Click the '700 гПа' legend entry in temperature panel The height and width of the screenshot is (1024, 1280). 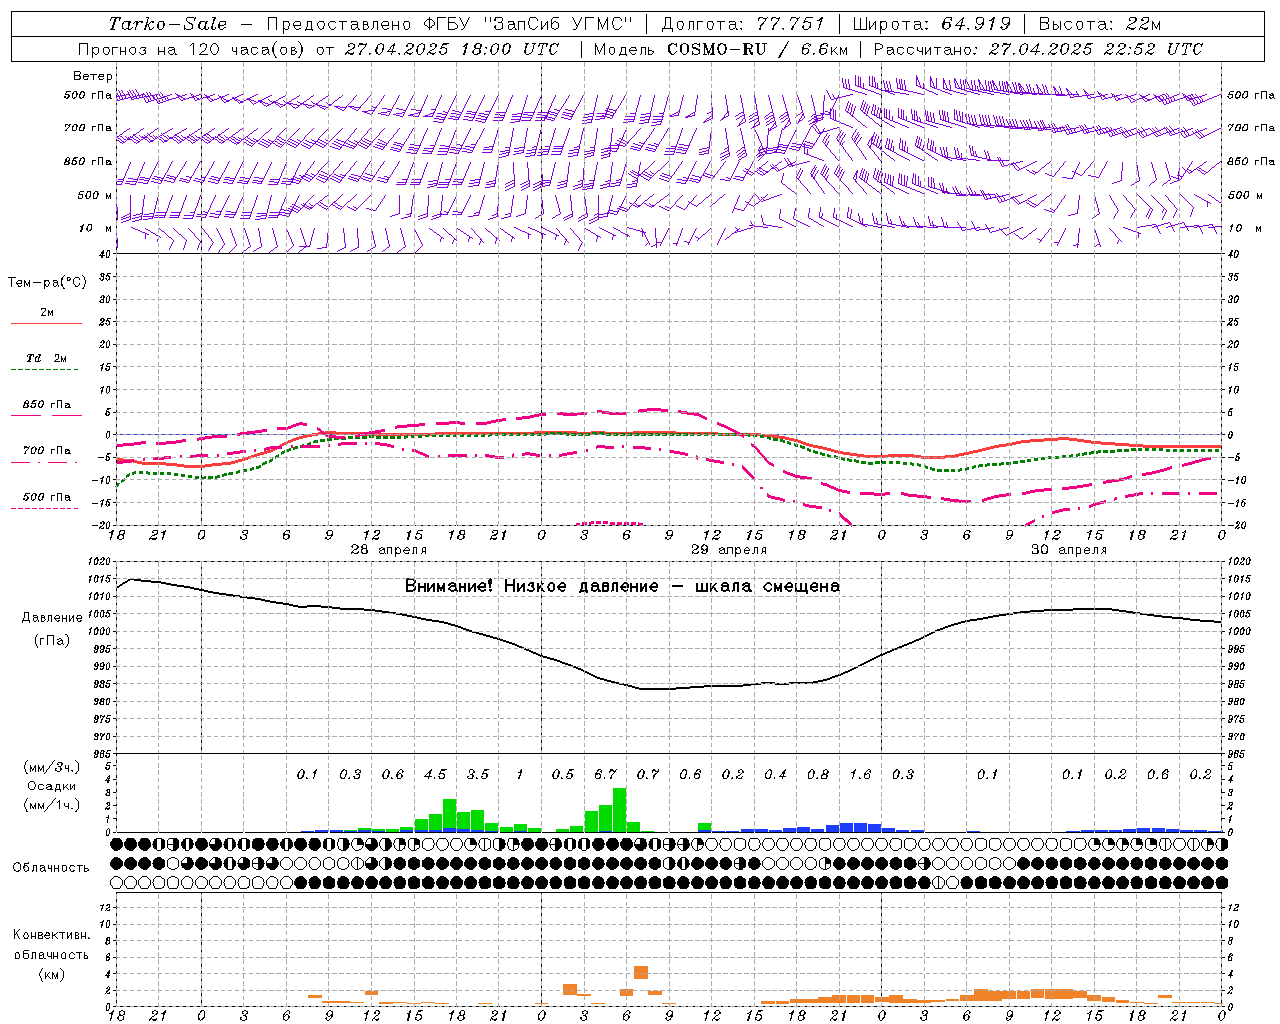point(47,450)
